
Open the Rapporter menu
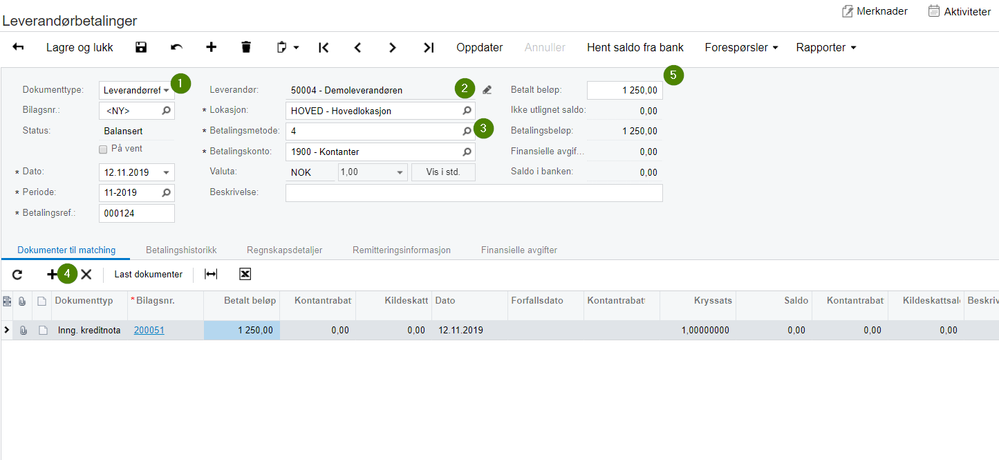[x=826, y=47]
